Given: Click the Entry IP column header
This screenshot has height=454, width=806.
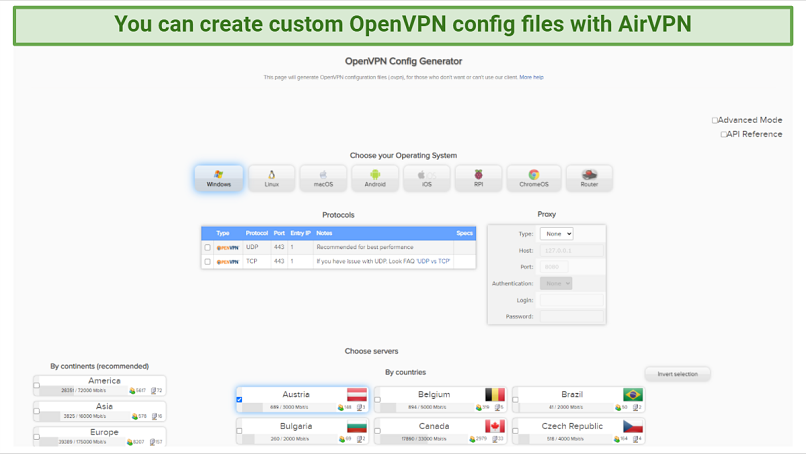Looking at the screenshot, I should click(301, 233).
